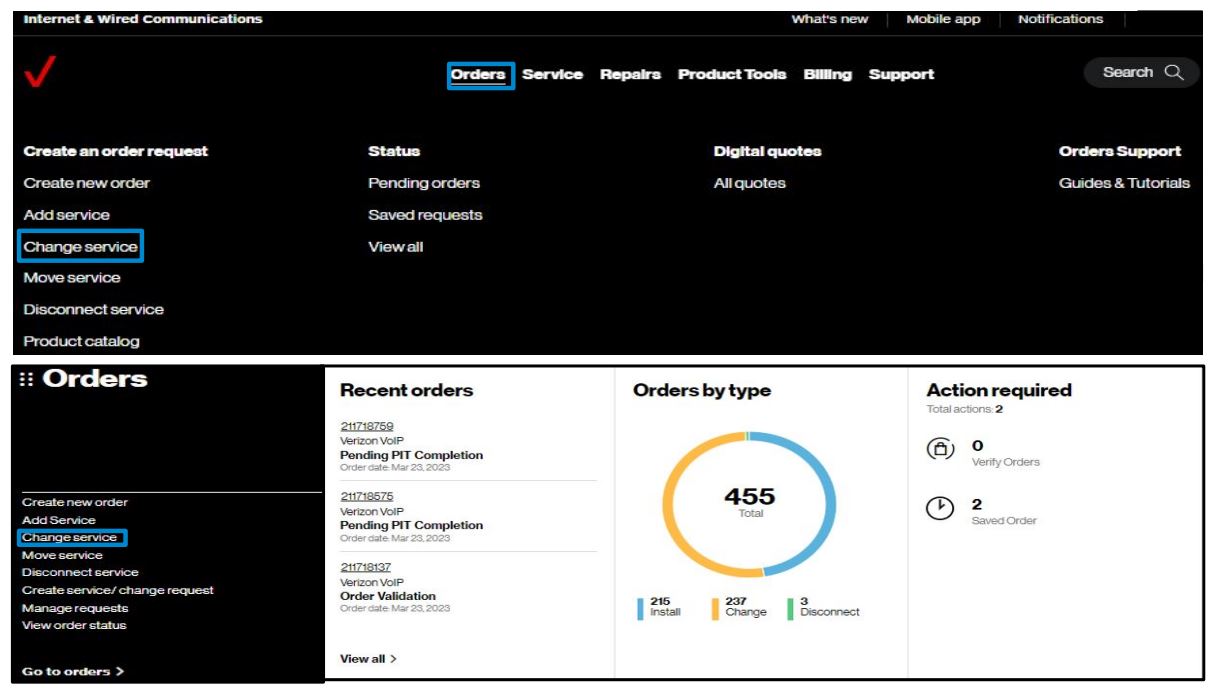Click Internet & Wired Communications heading
The height and width of the screenshot is (692, 1214).
143,19
